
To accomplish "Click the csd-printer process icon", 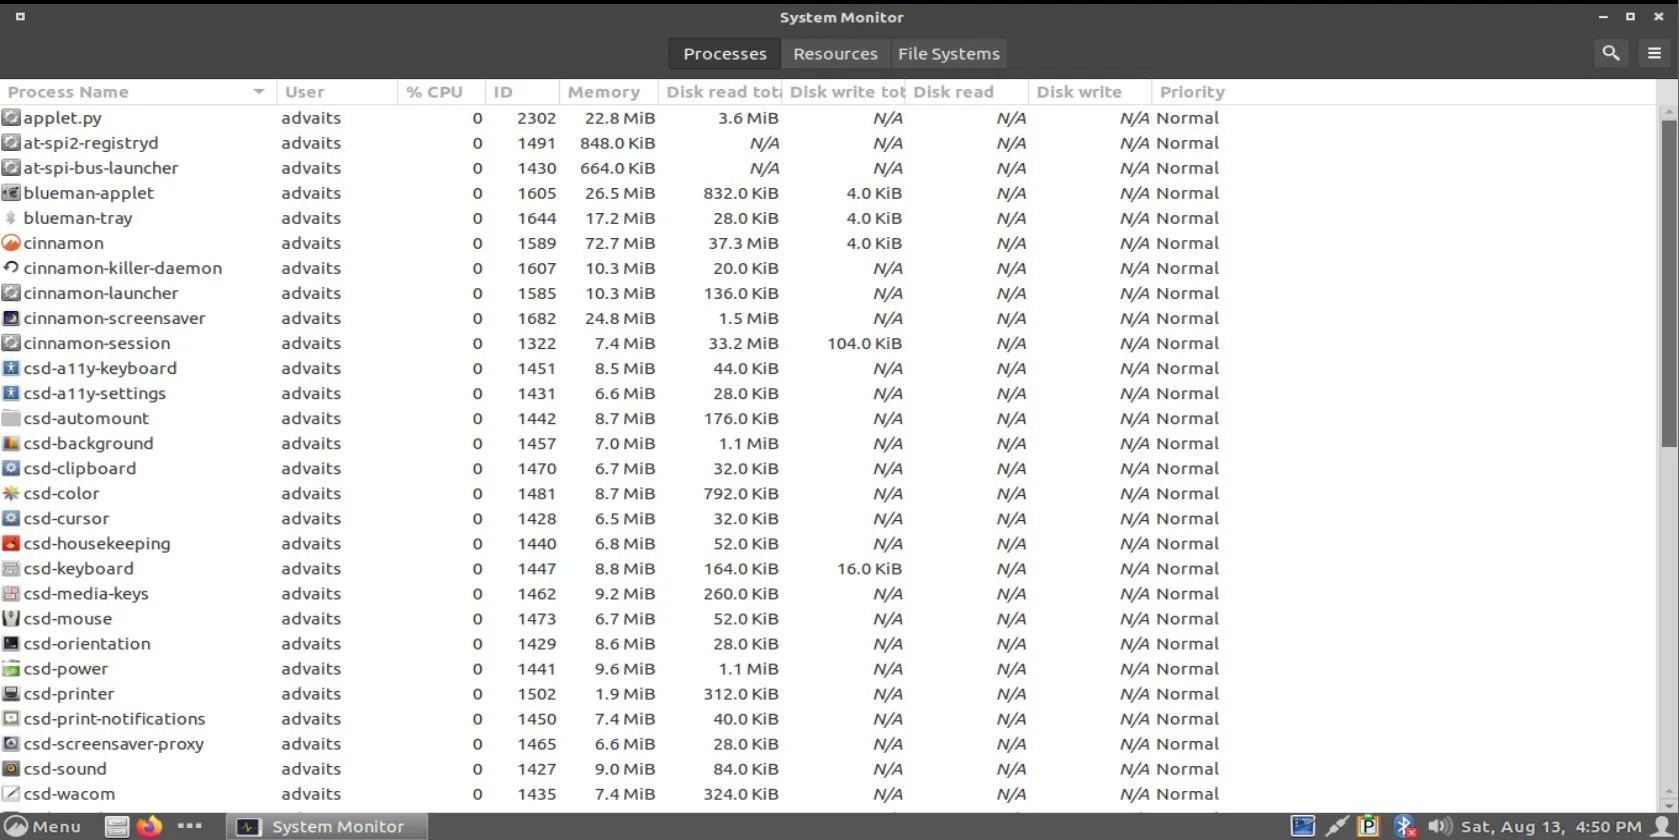I will point(11,694).
